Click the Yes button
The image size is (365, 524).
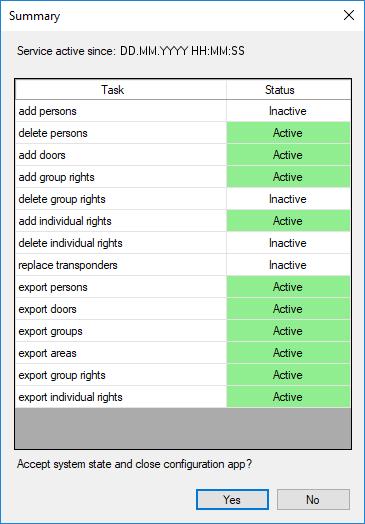click(x=232, y=500)
